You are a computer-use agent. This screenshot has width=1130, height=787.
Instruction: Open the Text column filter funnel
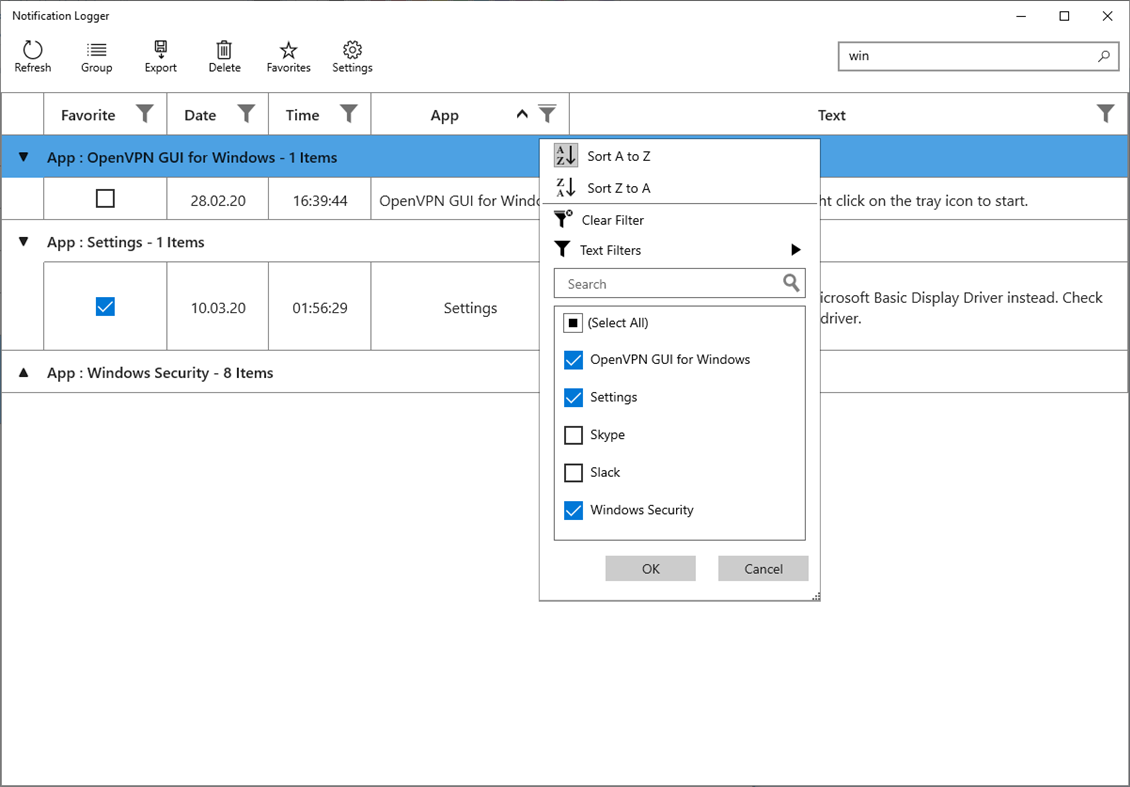pyautogui.click(x=1105, y=114)
